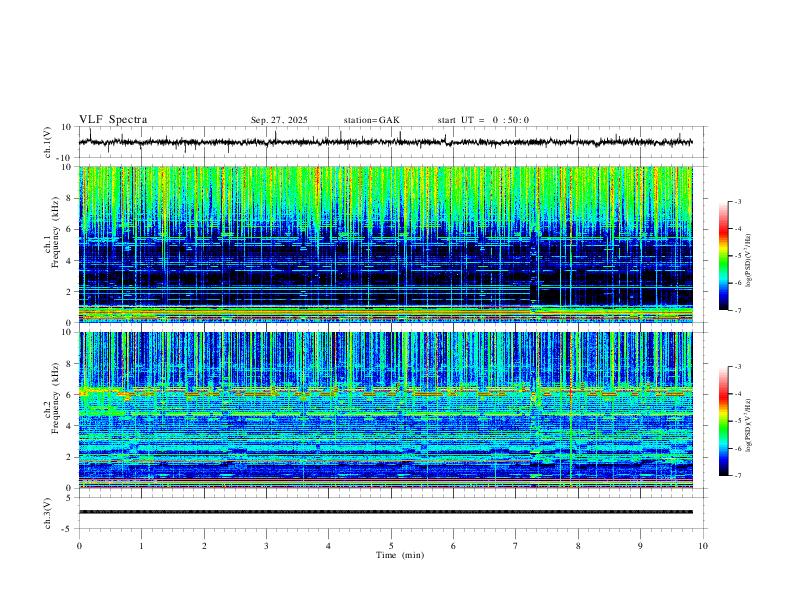Click the "-3" tick on ch.2 colorbar
Image resolution: width=792 pixels, height=612 pixels.
[738, 367]
